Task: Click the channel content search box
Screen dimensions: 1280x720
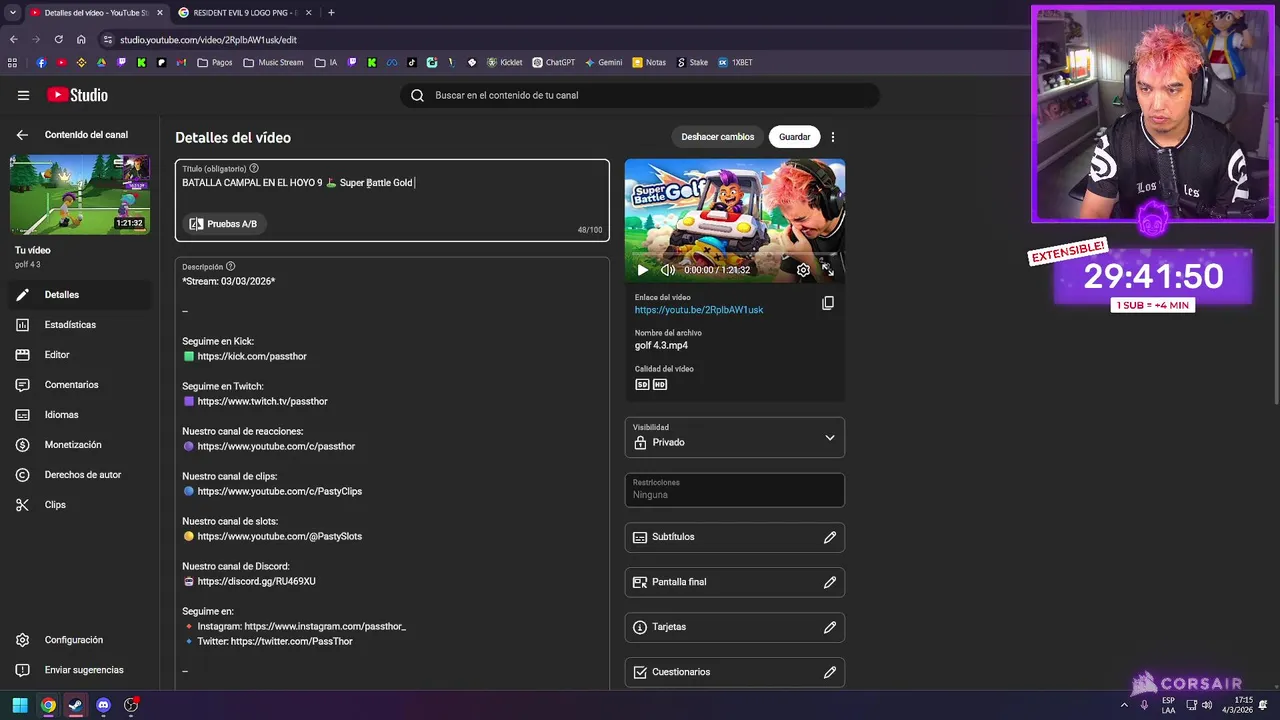Action: [x=640, y=95]
